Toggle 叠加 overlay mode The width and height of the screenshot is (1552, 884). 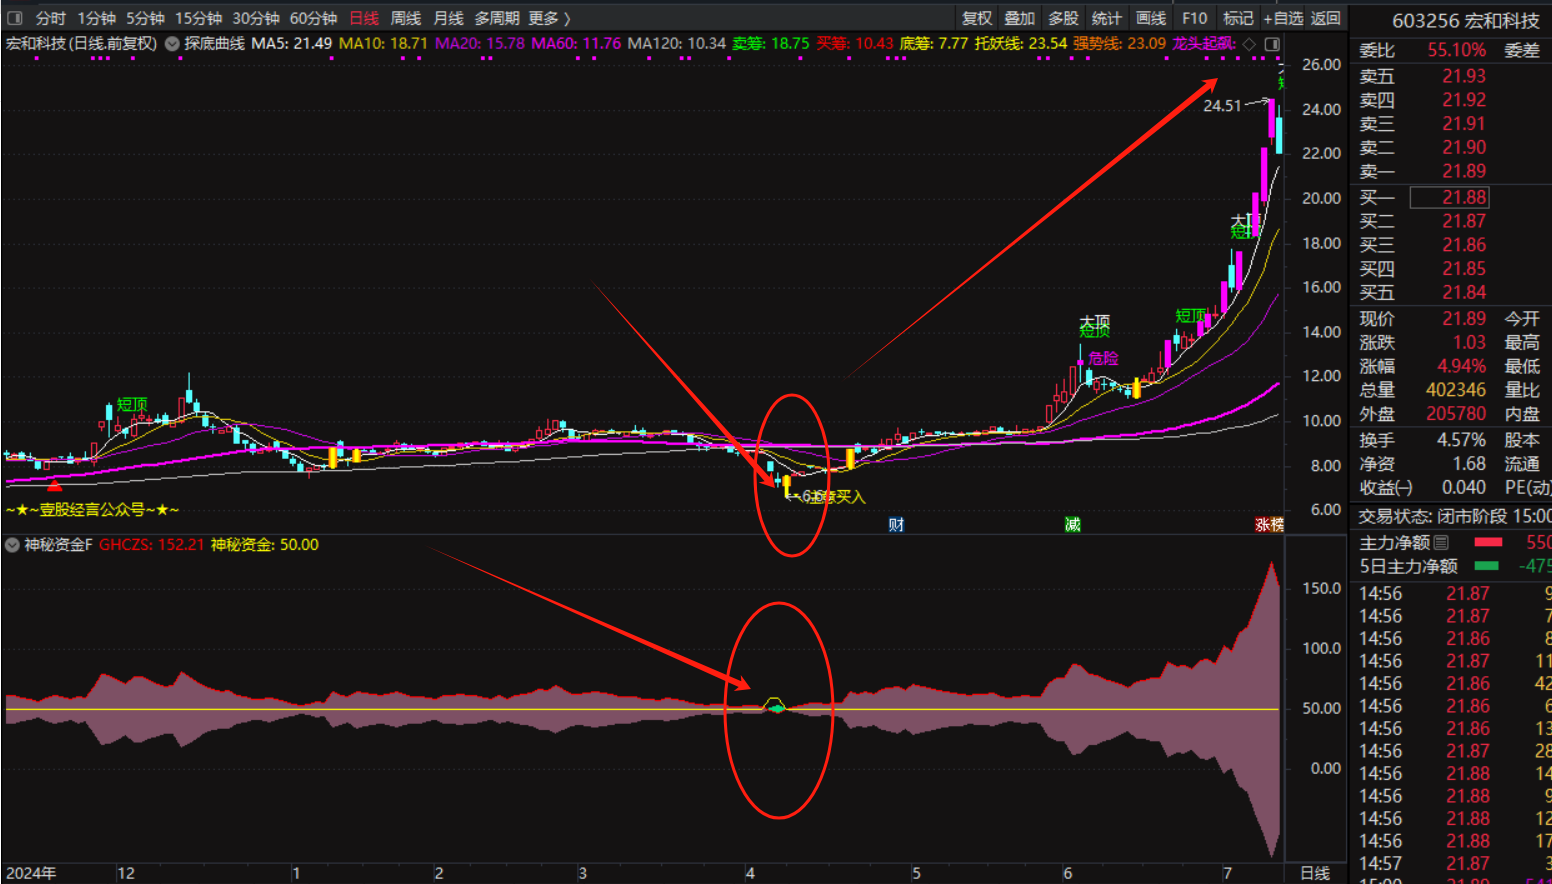pos(1019,18)
